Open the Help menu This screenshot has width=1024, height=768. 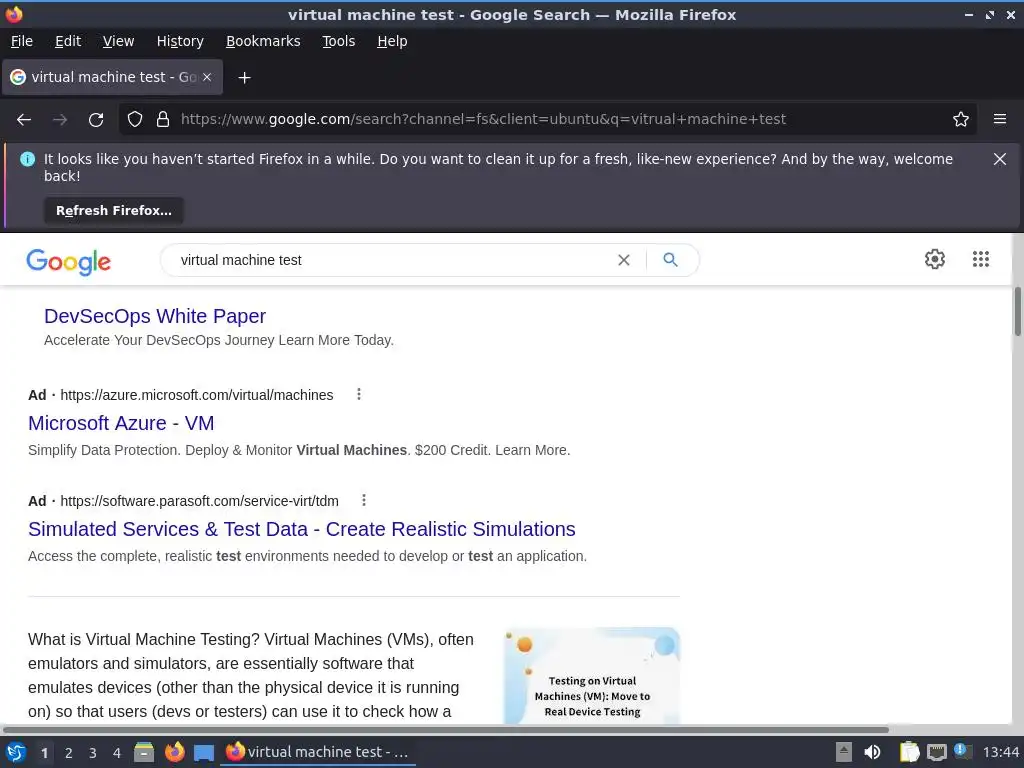[392, 41]
